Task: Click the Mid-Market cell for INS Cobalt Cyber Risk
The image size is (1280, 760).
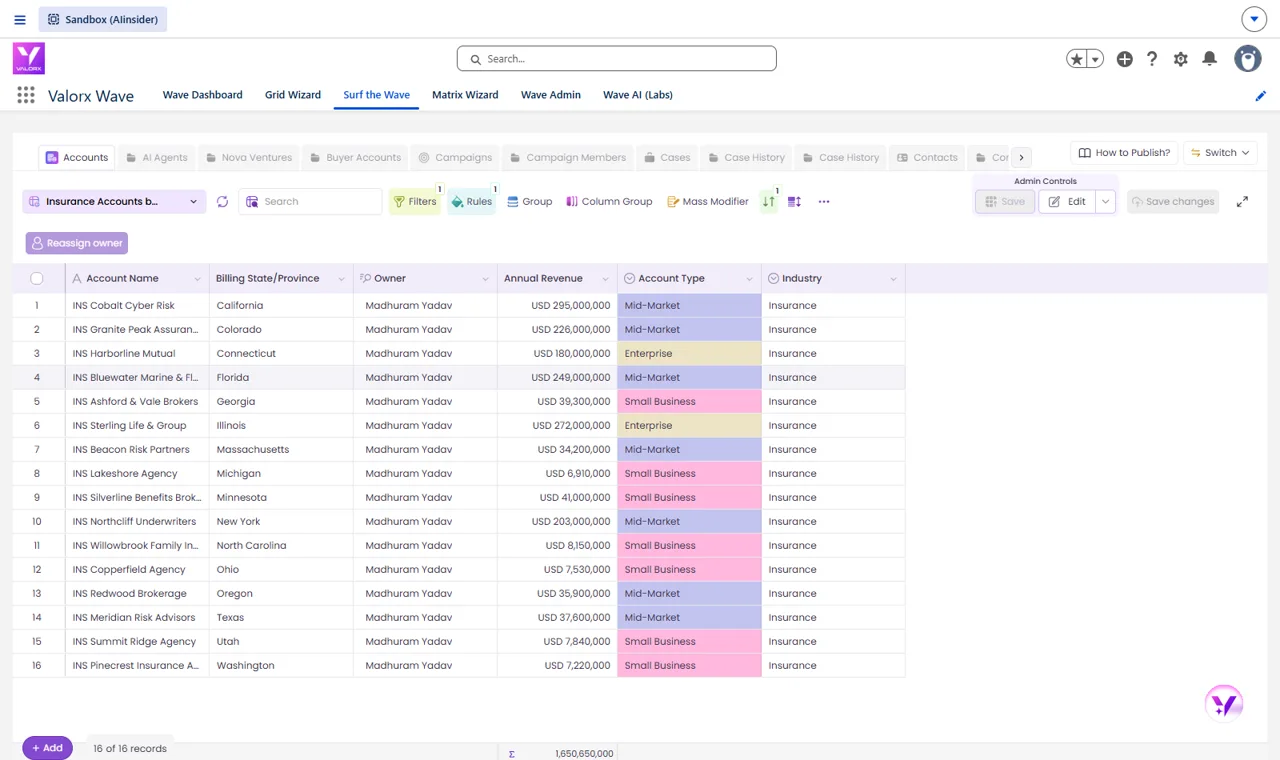Action: coord(689,306)
